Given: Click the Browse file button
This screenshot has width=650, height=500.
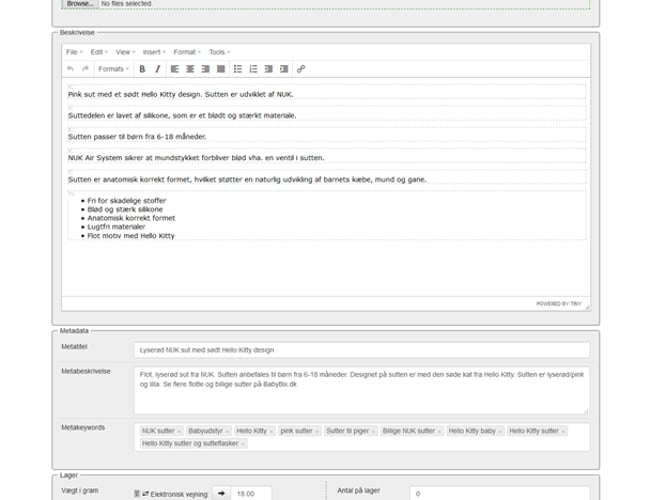Looking at the screenshot, I should [80, 4].
